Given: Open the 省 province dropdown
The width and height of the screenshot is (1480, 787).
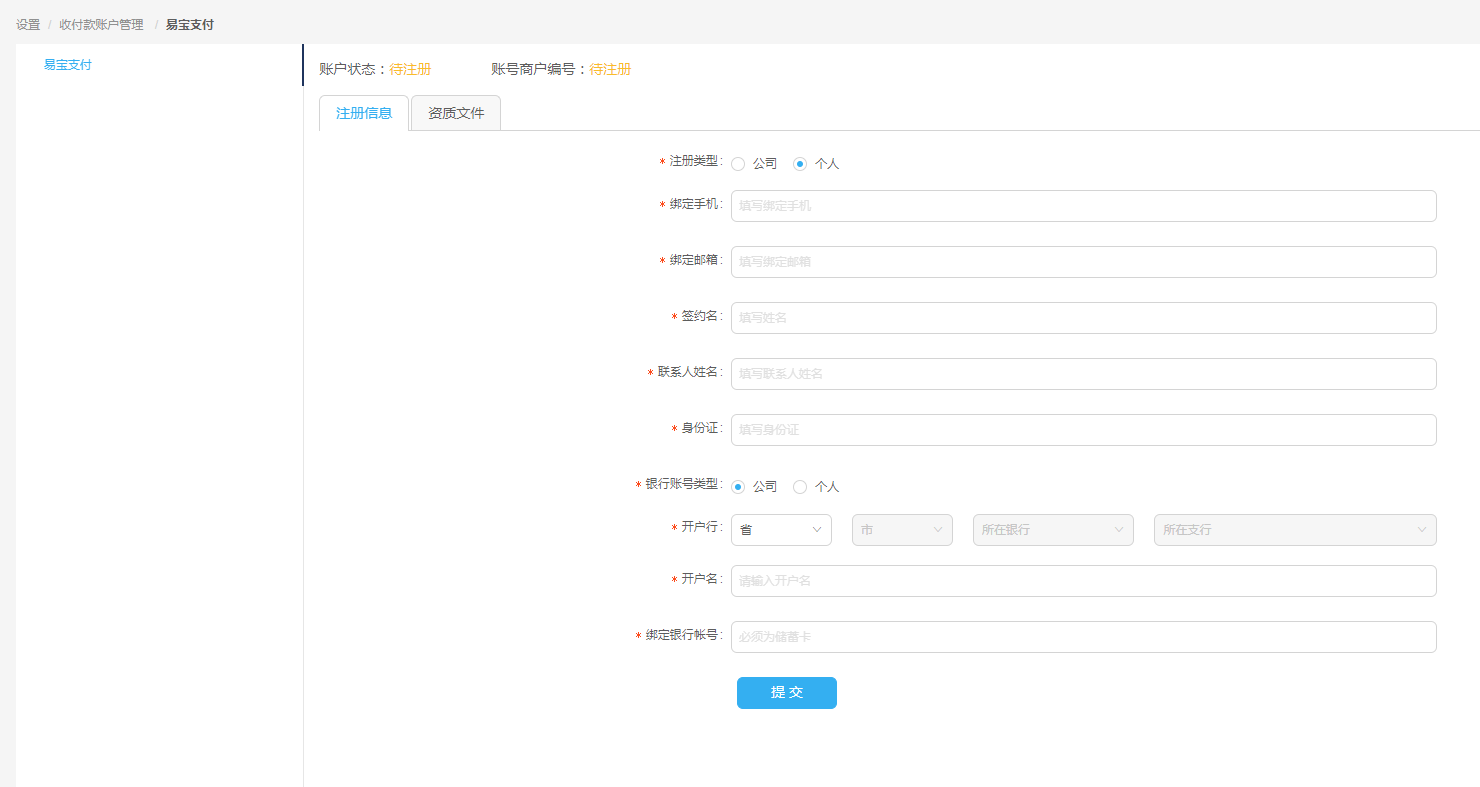Looking at the screenshot, I should [x=781, y=530].
